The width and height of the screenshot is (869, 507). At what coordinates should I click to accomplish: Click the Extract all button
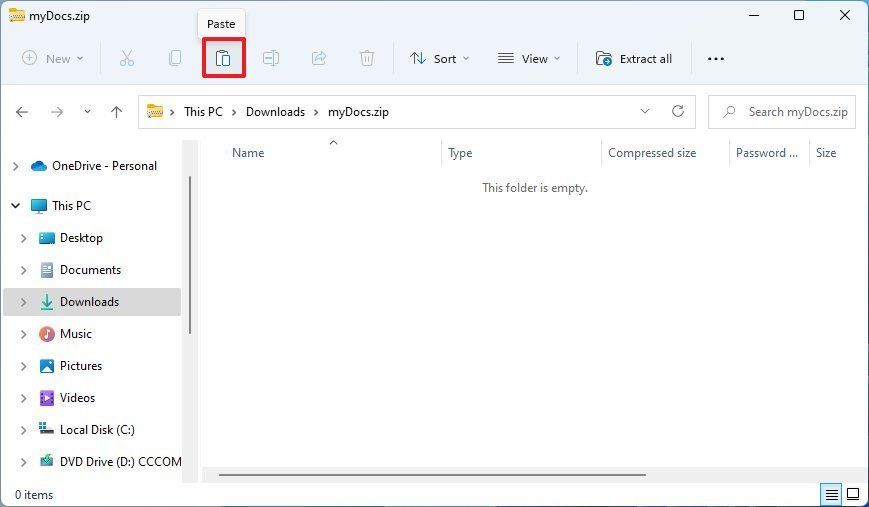(x=633, y=58)
